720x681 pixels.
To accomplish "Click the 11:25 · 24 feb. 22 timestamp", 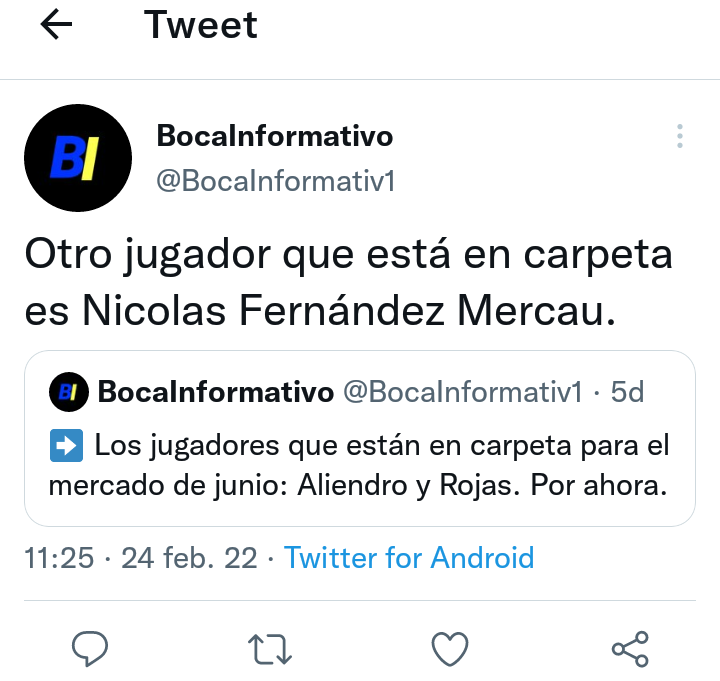I will point(141,557).
